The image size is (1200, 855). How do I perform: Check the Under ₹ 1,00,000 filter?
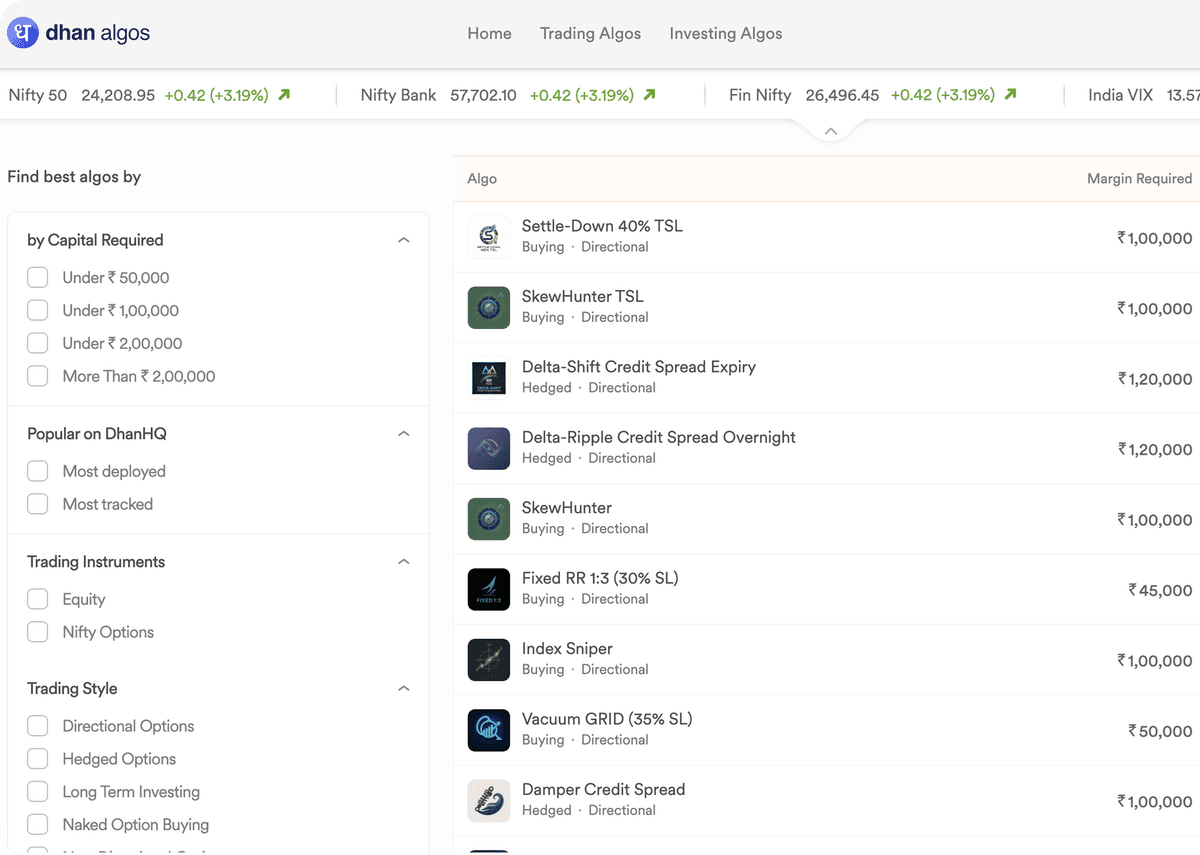[x=38, y=311]
